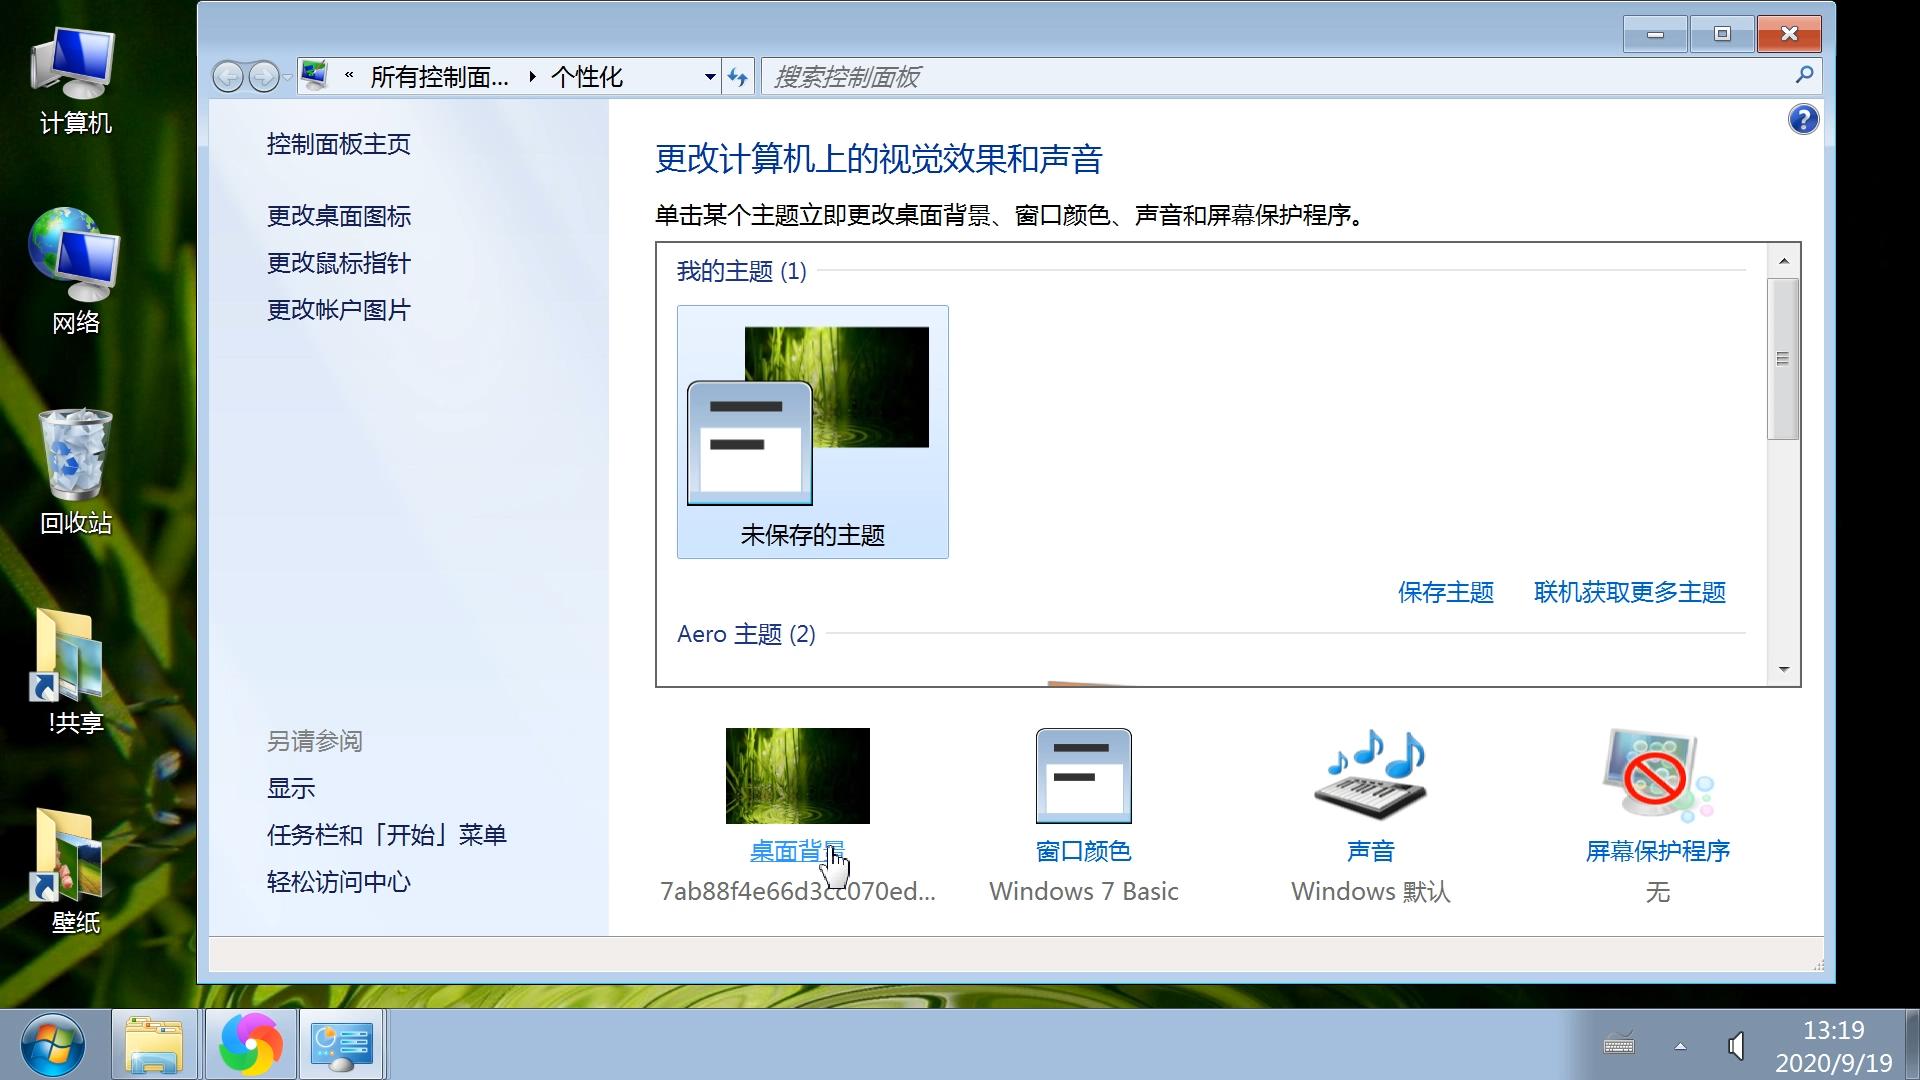1920x1080 pixels.
Task: Click the volume speaker icon in the tray
Action: (1736, 1043)
